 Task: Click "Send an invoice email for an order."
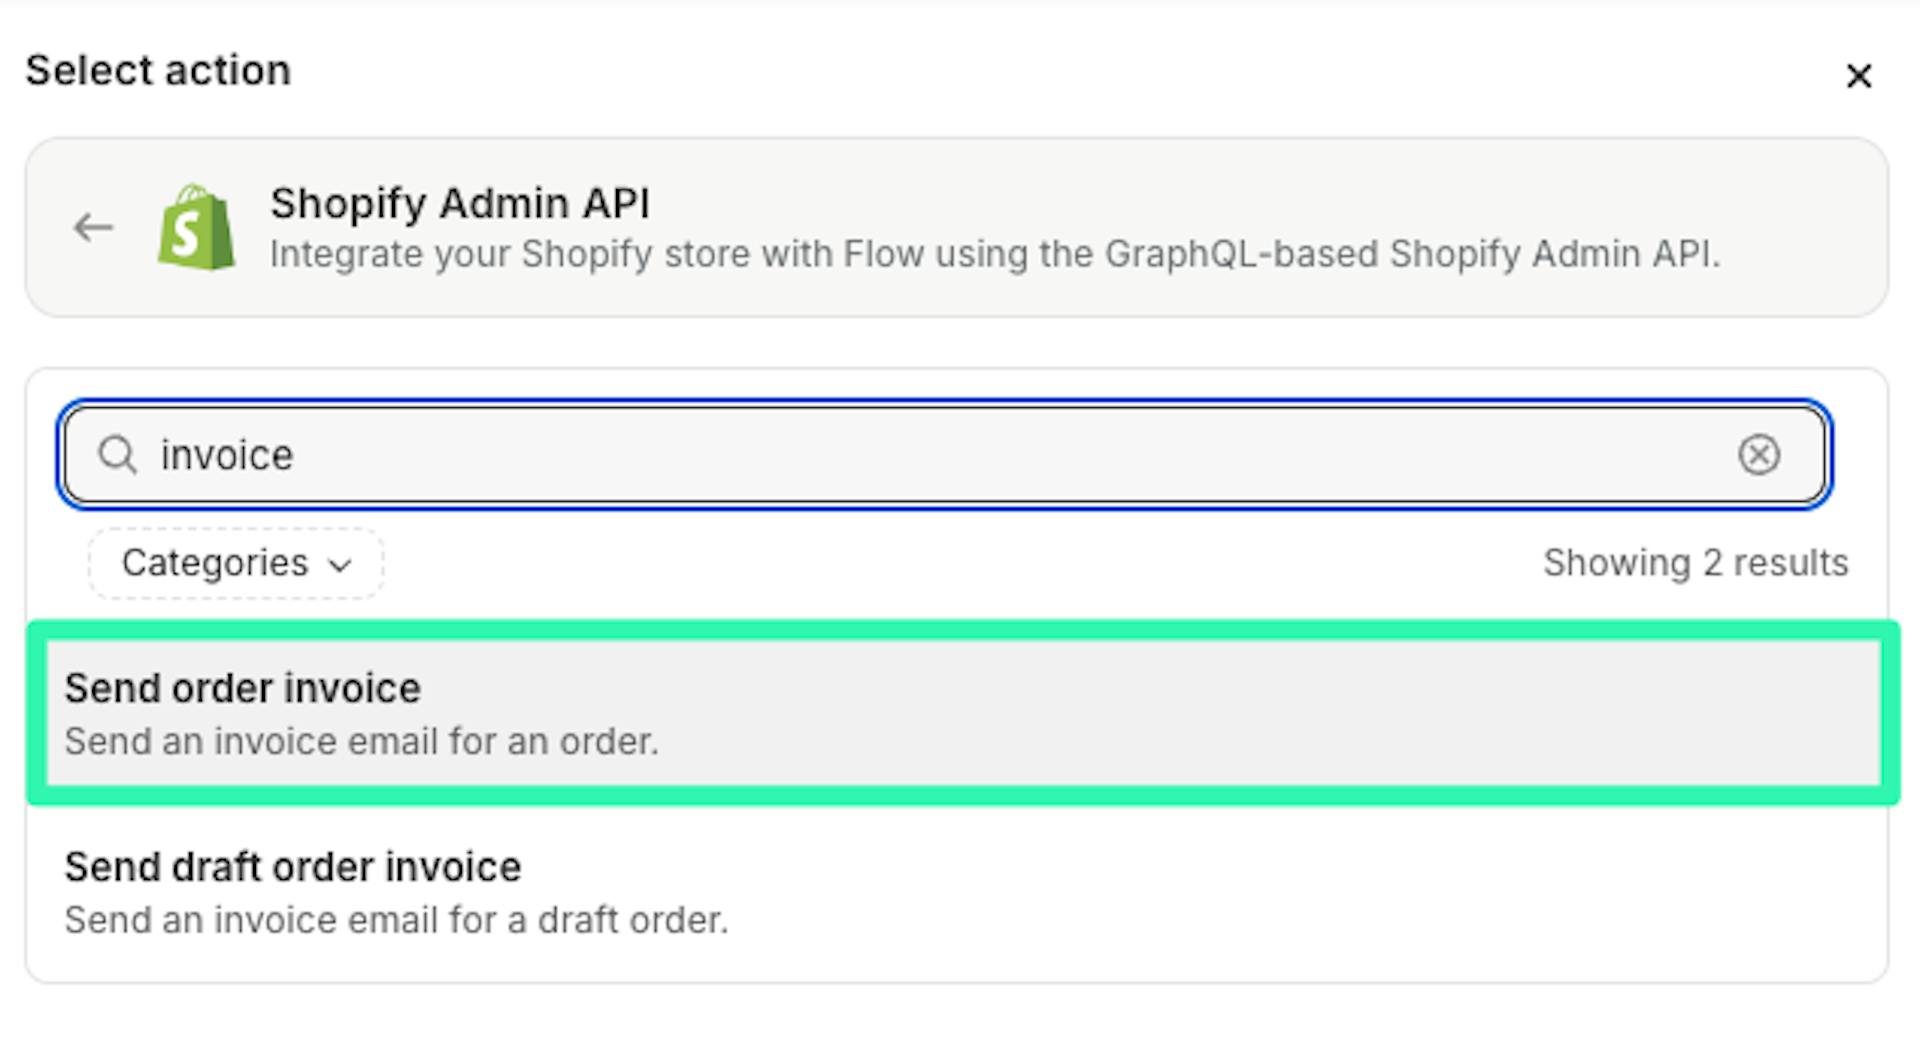click(x=361, y=742)
